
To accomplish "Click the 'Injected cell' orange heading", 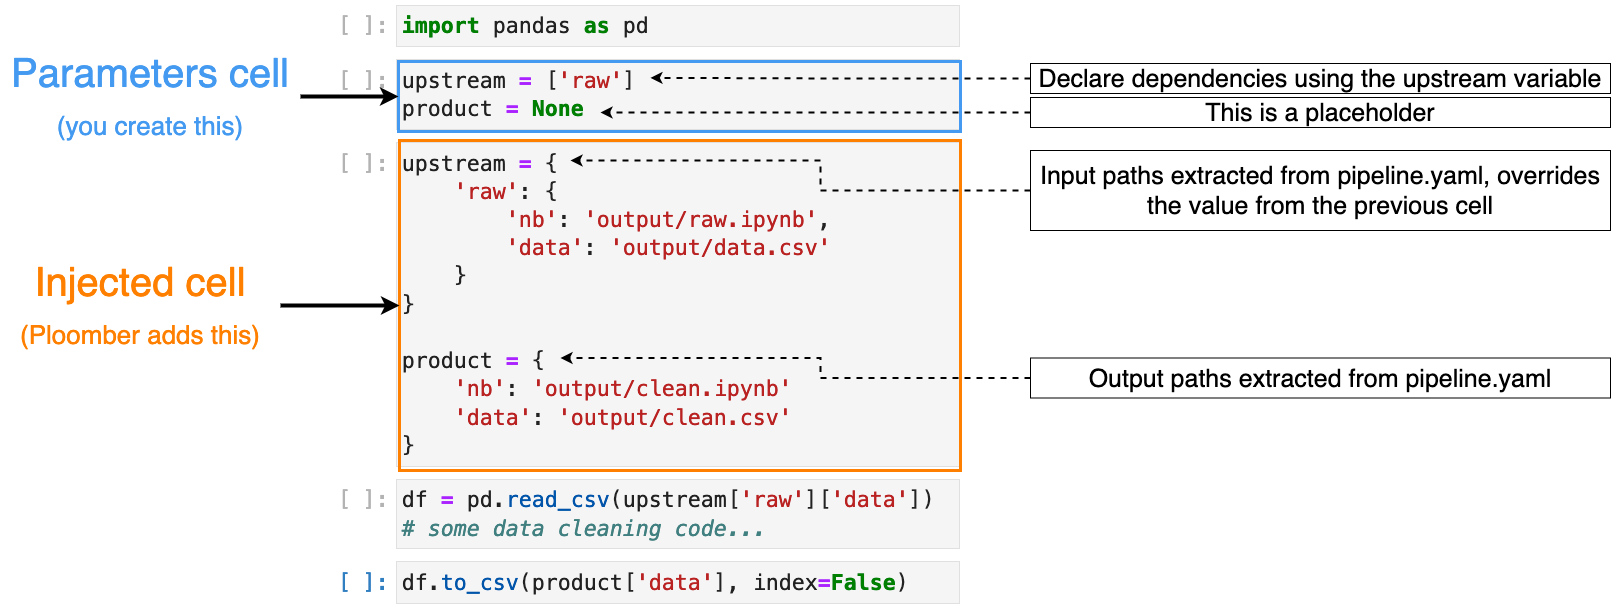I will (140, 283).
